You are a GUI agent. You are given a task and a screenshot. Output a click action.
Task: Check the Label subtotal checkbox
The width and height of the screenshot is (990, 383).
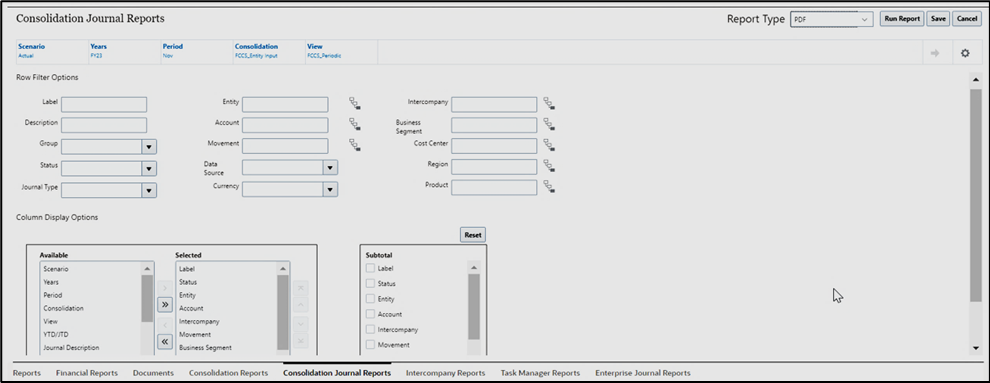(371, 268)
